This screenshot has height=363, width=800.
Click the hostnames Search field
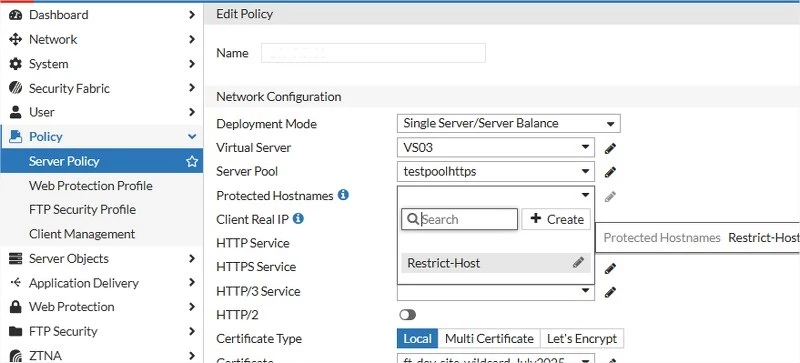click(459, 219)
